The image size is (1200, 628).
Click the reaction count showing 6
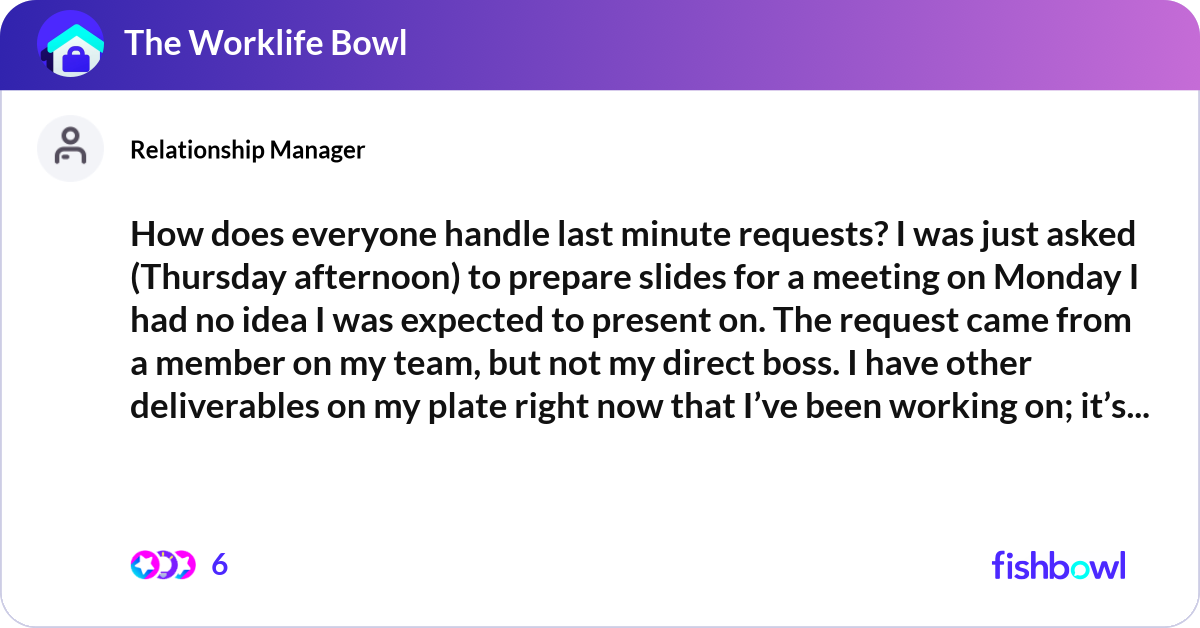coord(218,565)
